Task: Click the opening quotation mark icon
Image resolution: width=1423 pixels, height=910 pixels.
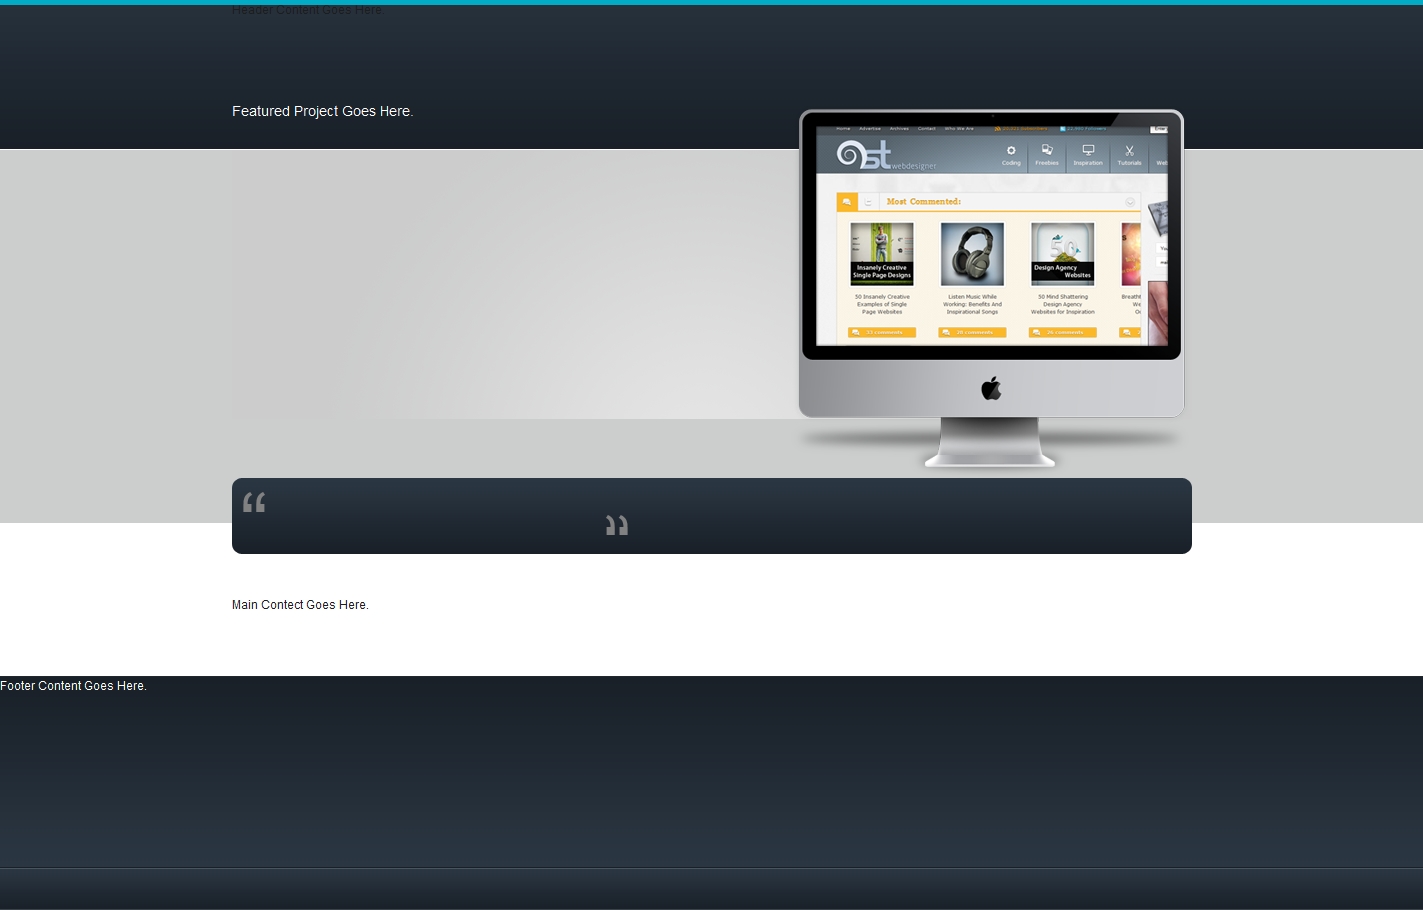Action: point(254,502)
